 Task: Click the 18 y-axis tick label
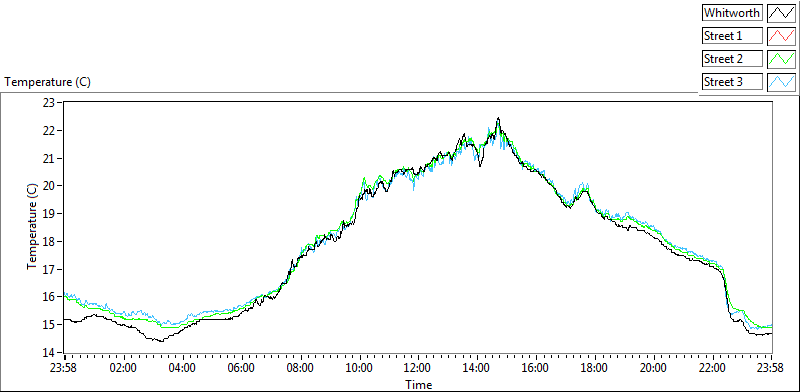(48, 241)
